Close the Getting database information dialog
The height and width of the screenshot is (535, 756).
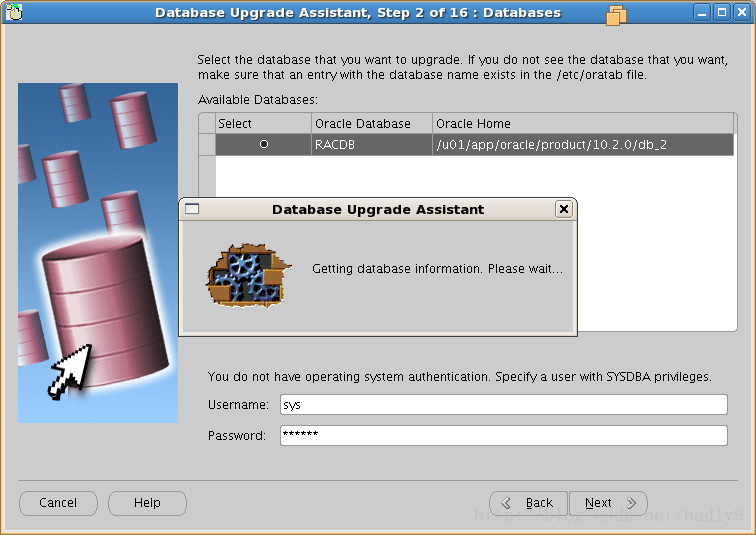[x=564, y=209]
